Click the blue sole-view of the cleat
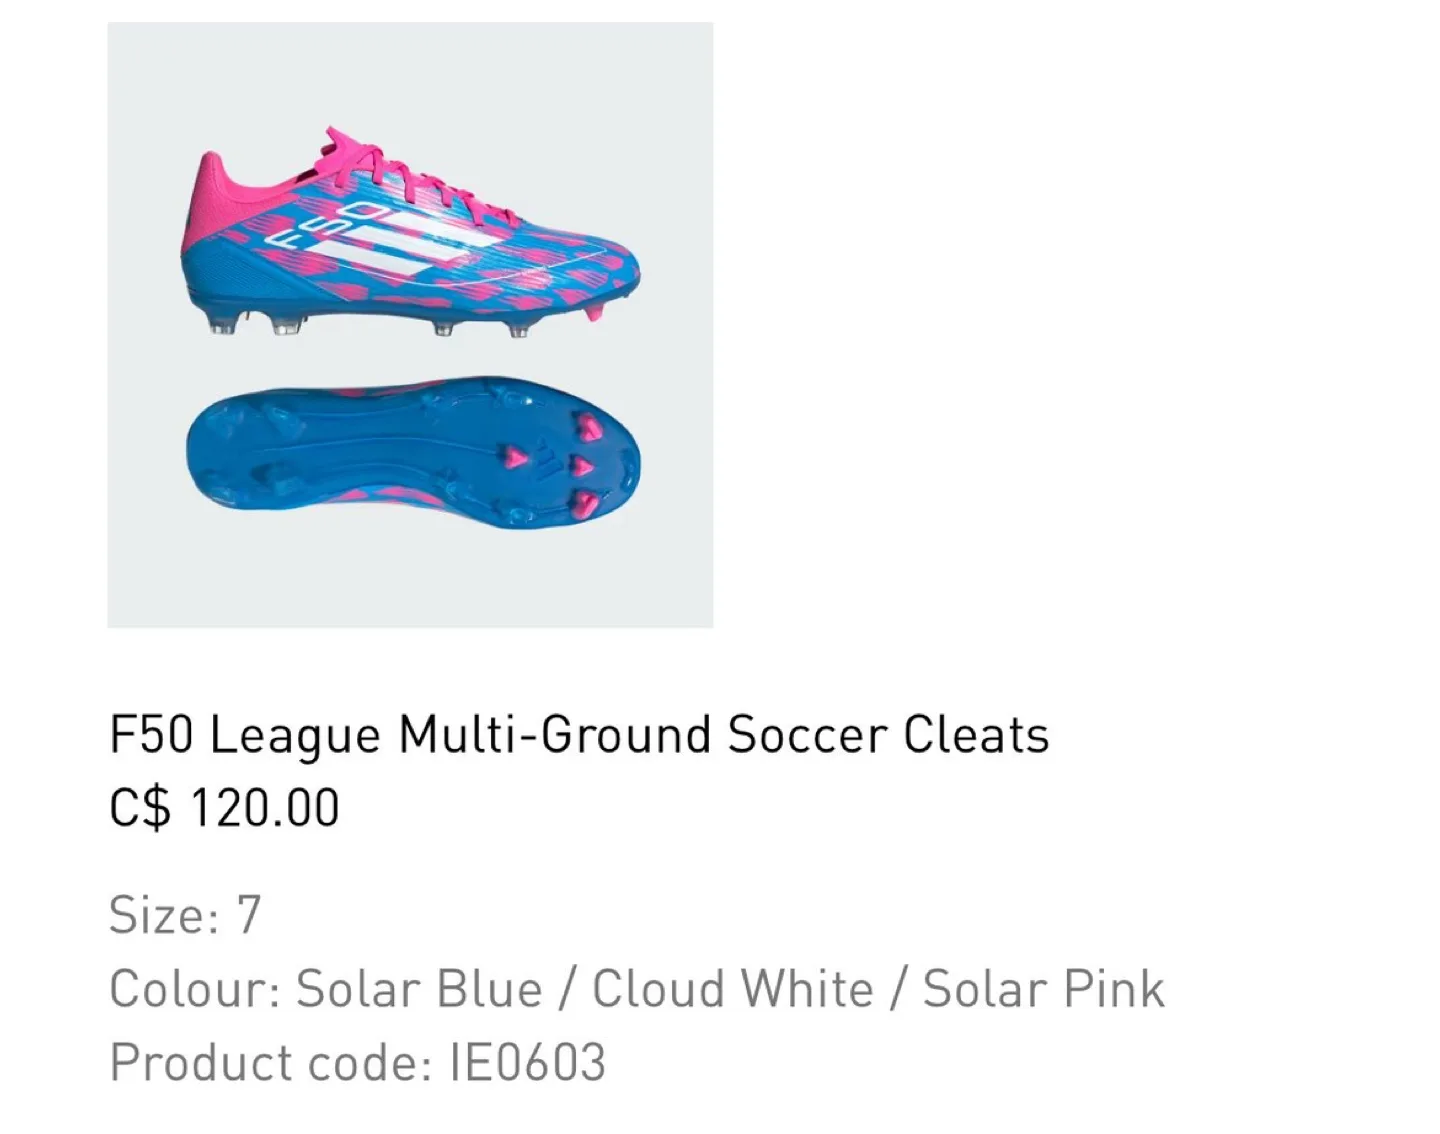The image size is (1440, 1134). pyautogui.click(x=412, y=455)
